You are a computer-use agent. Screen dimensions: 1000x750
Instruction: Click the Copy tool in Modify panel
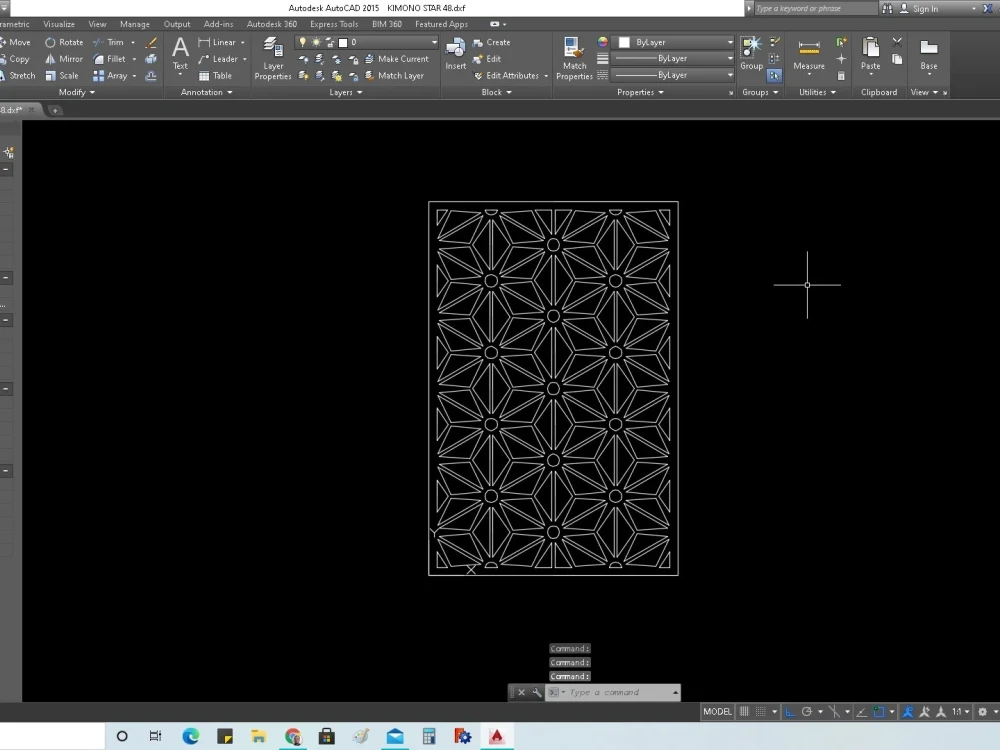[15, 59]
